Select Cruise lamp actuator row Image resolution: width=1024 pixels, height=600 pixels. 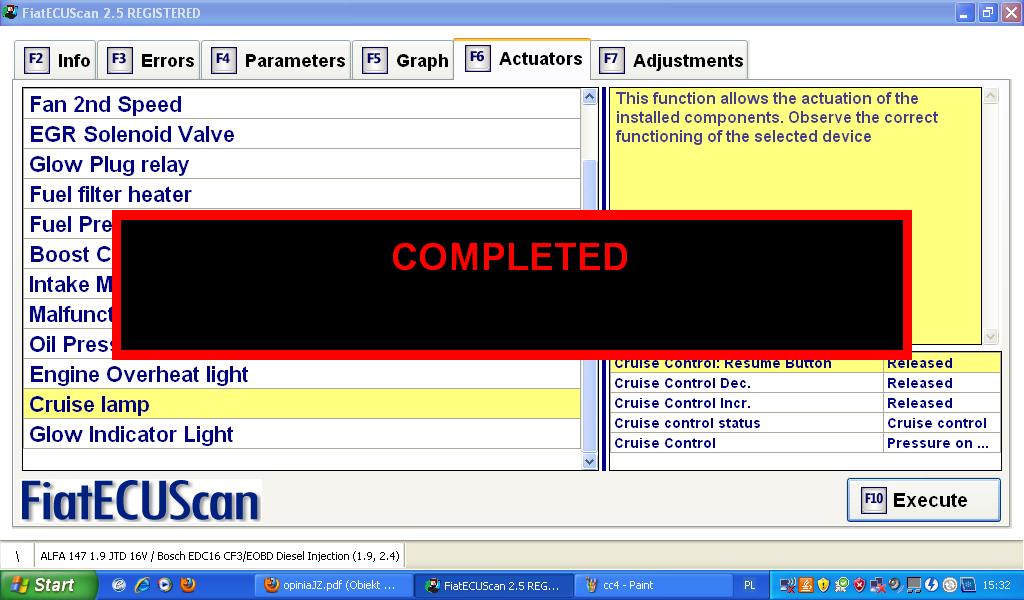tap(302, 405)
